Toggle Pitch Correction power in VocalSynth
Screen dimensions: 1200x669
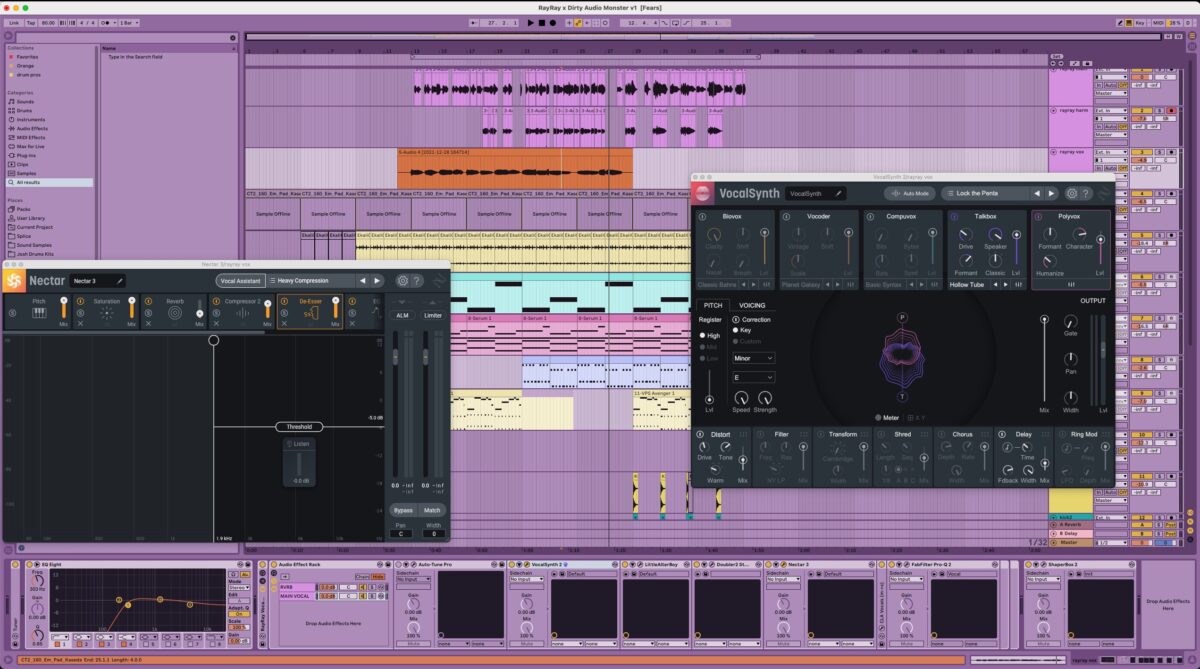[x=737, y=319]
